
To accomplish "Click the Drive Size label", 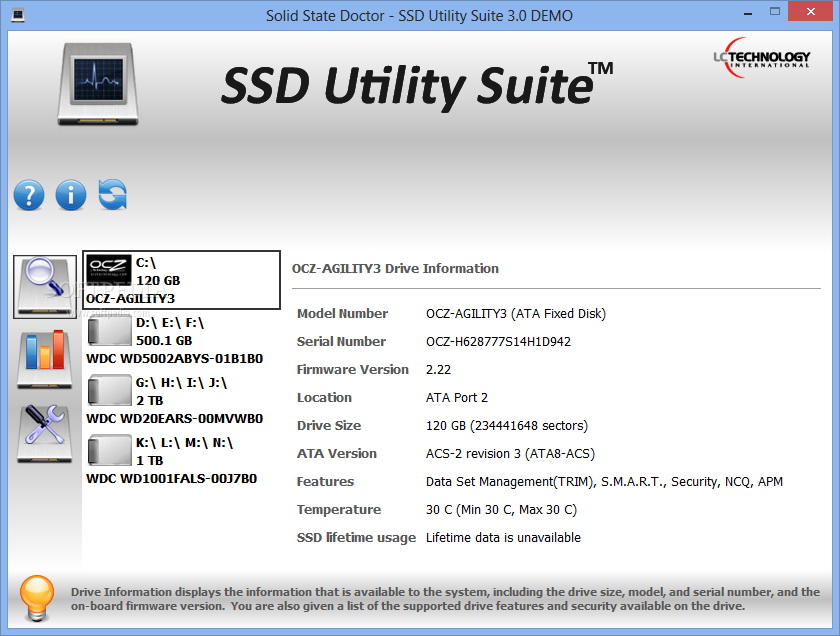I will [329, 425].
